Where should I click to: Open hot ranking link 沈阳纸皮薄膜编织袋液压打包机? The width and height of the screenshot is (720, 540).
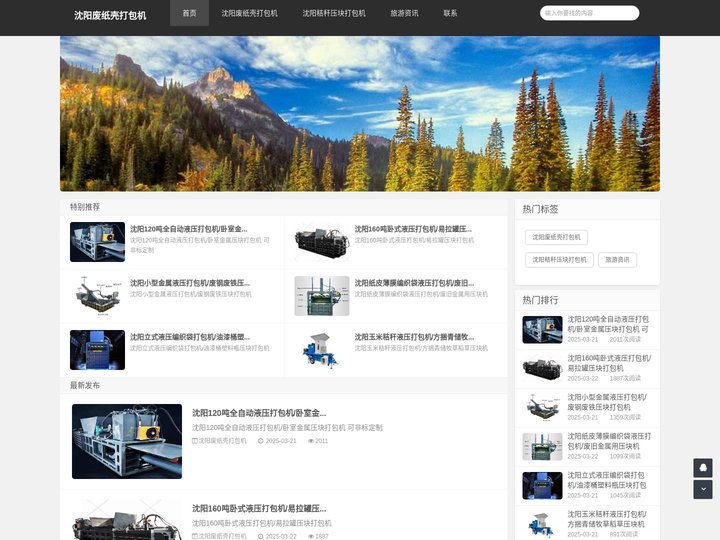[609, 441]
